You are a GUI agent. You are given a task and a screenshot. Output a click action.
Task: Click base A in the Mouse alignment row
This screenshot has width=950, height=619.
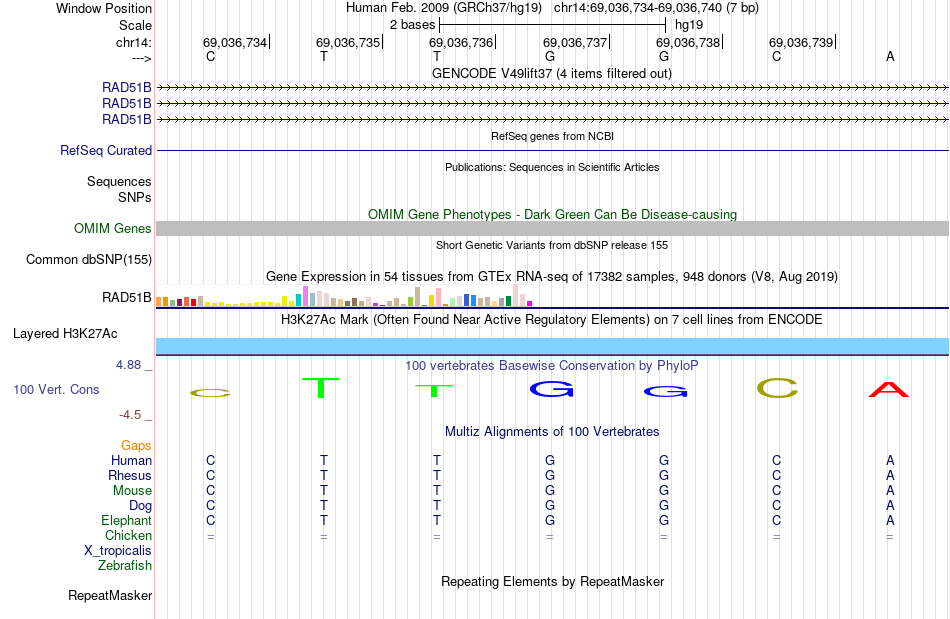coord(890,491)
